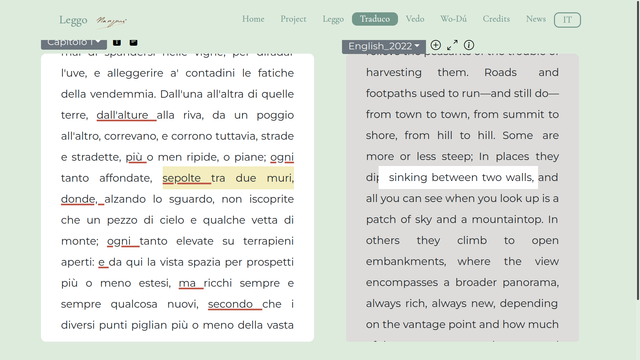
Task: Open the News page link
Action: [536, 19]
